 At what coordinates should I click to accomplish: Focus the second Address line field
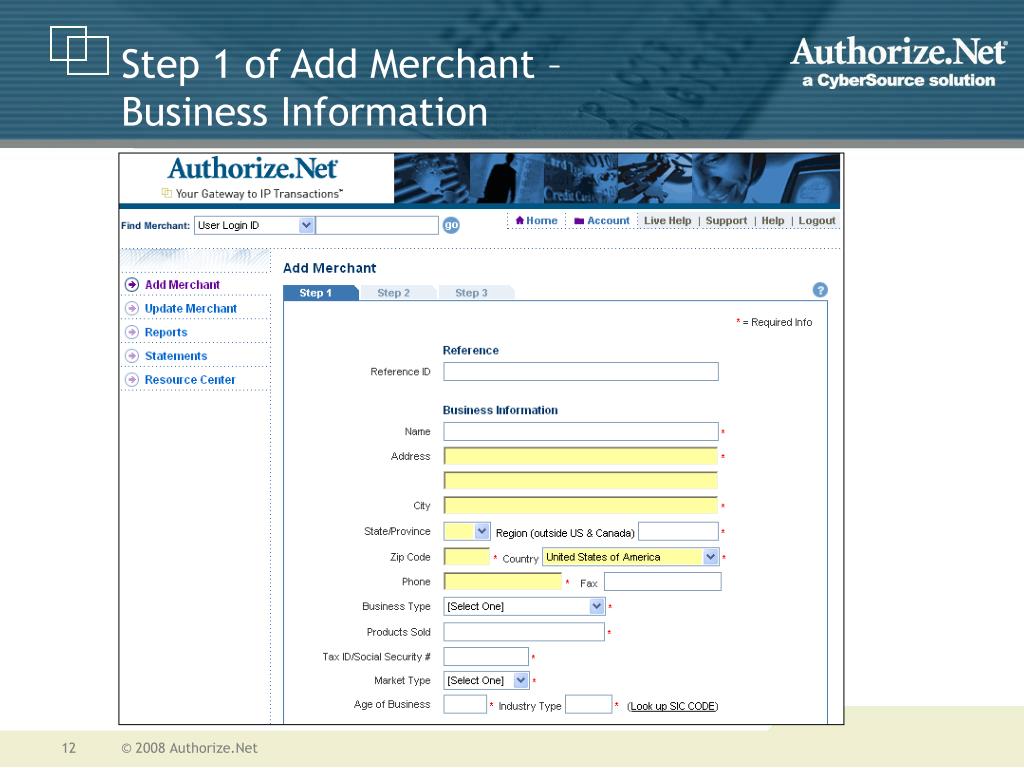pyautogui.click(x=581, y=481)
